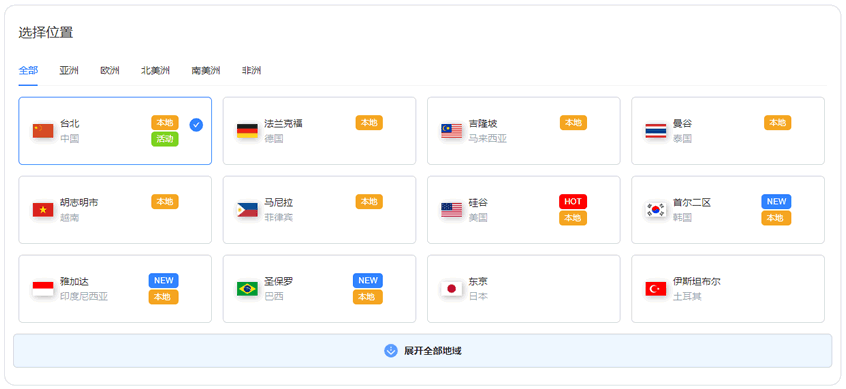This screenshot has height=389, width=846.
Task: Click the 德国 country label
Action: (x=274, y=139)
